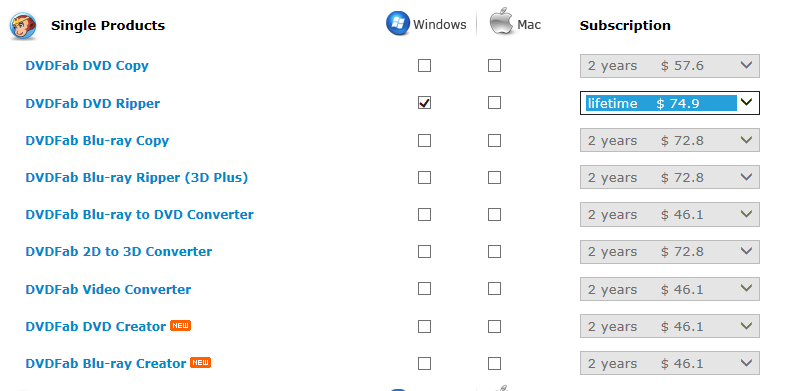Open the lifetime $74.9 subscription dropdown

pyautogui.click(x=669, y=103)
